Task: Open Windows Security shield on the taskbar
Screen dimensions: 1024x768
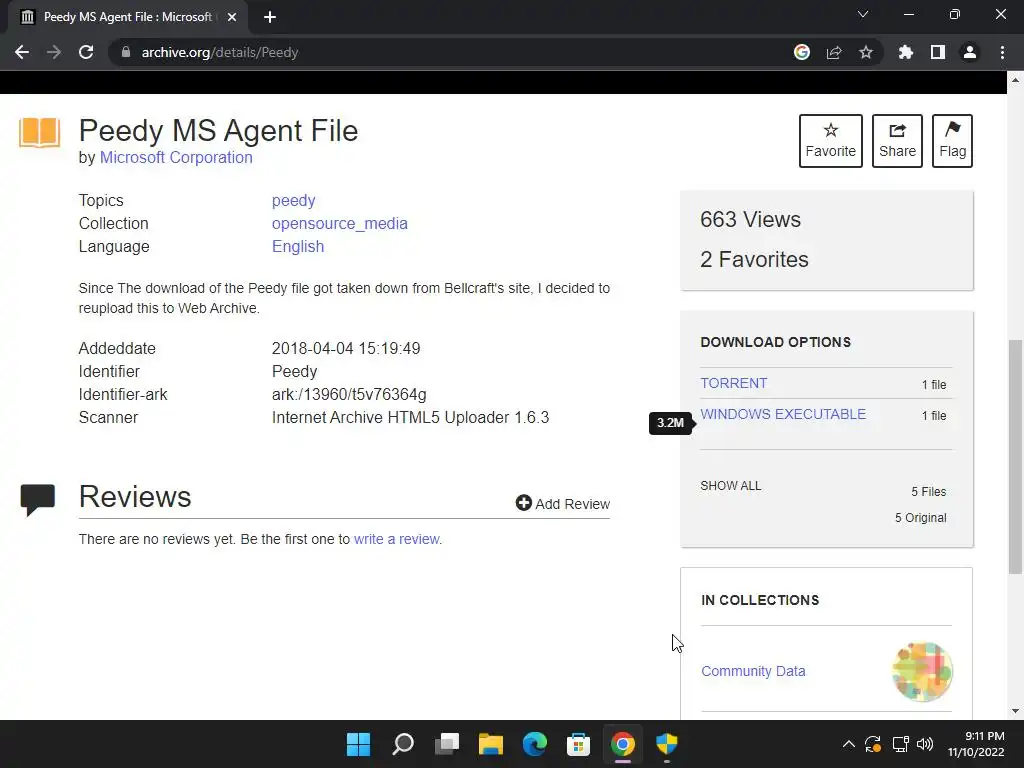Action: point(667,744)
